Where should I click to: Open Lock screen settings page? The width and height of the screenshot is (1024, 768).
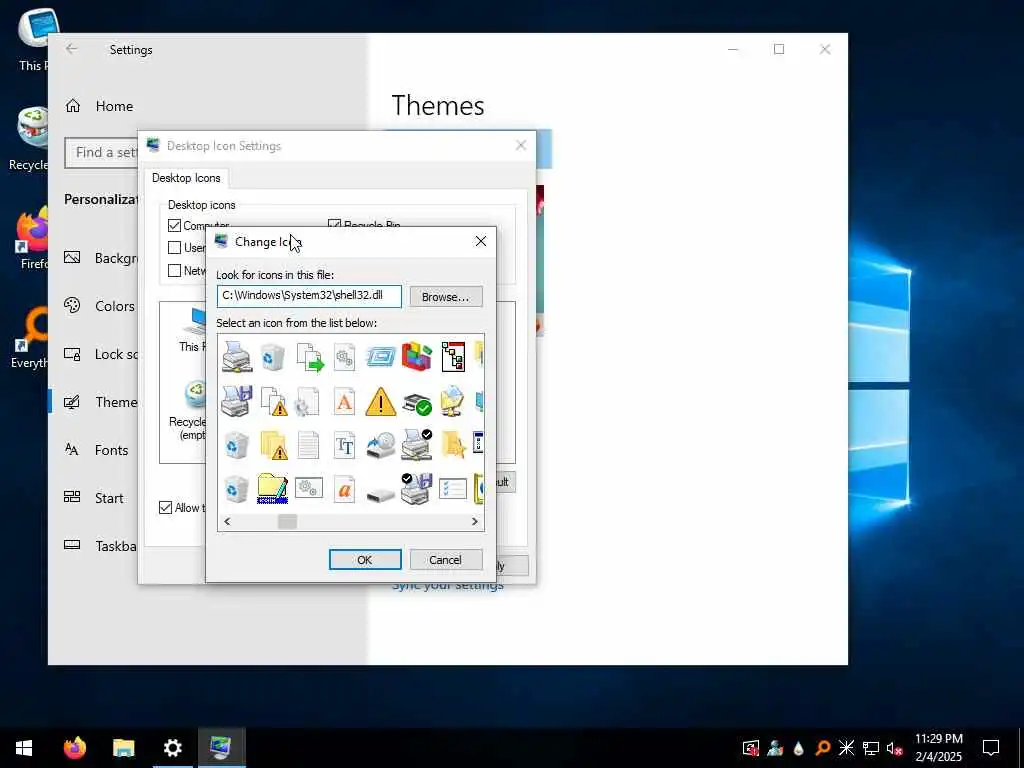pyautogui.click(x=101, y=354)
